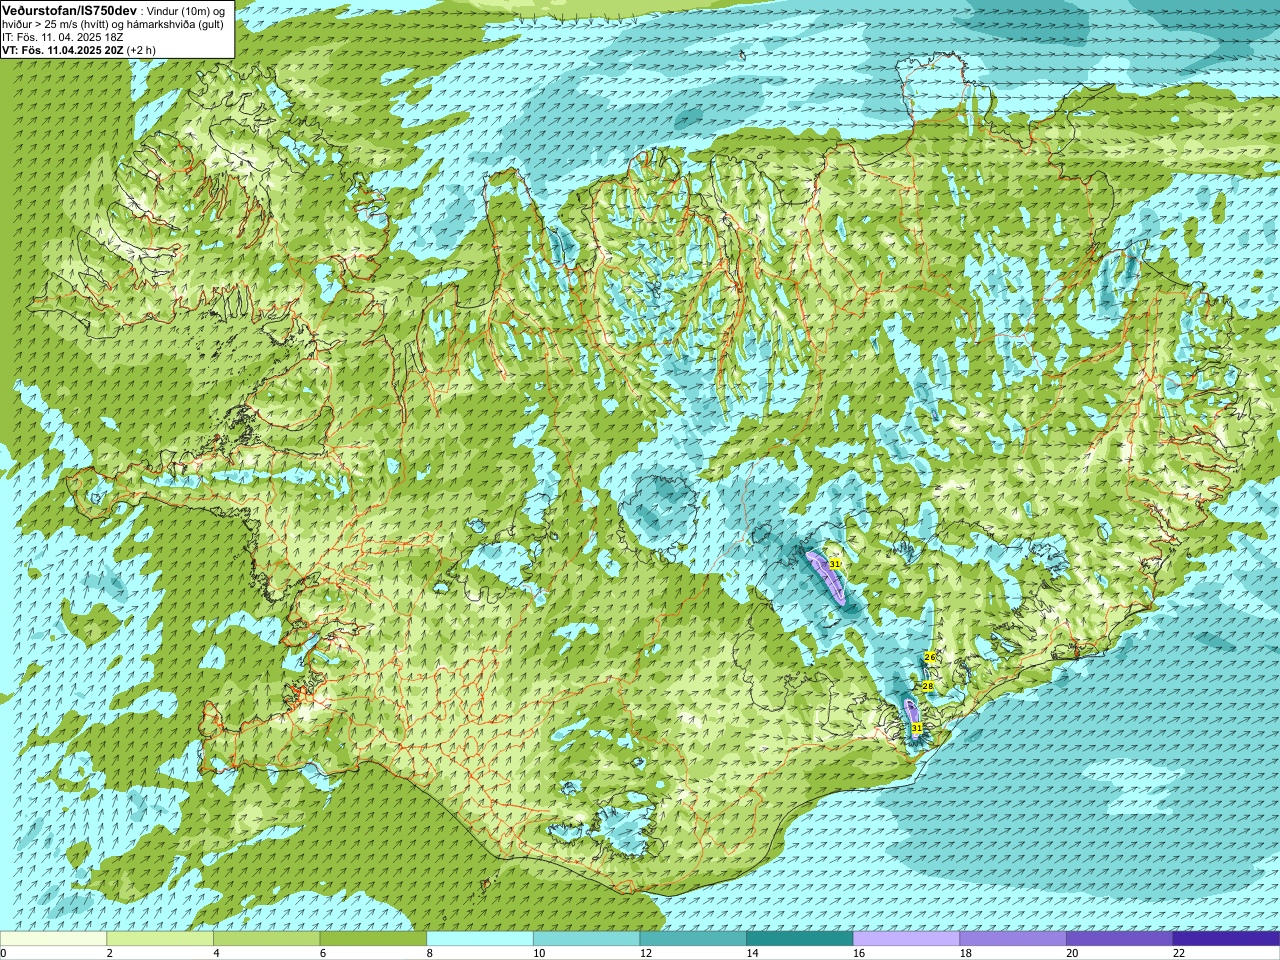1280x960 pixels.
Task: Click the 16–18 m/s lavender legend swatch
Action: click(x=906, y=939)
